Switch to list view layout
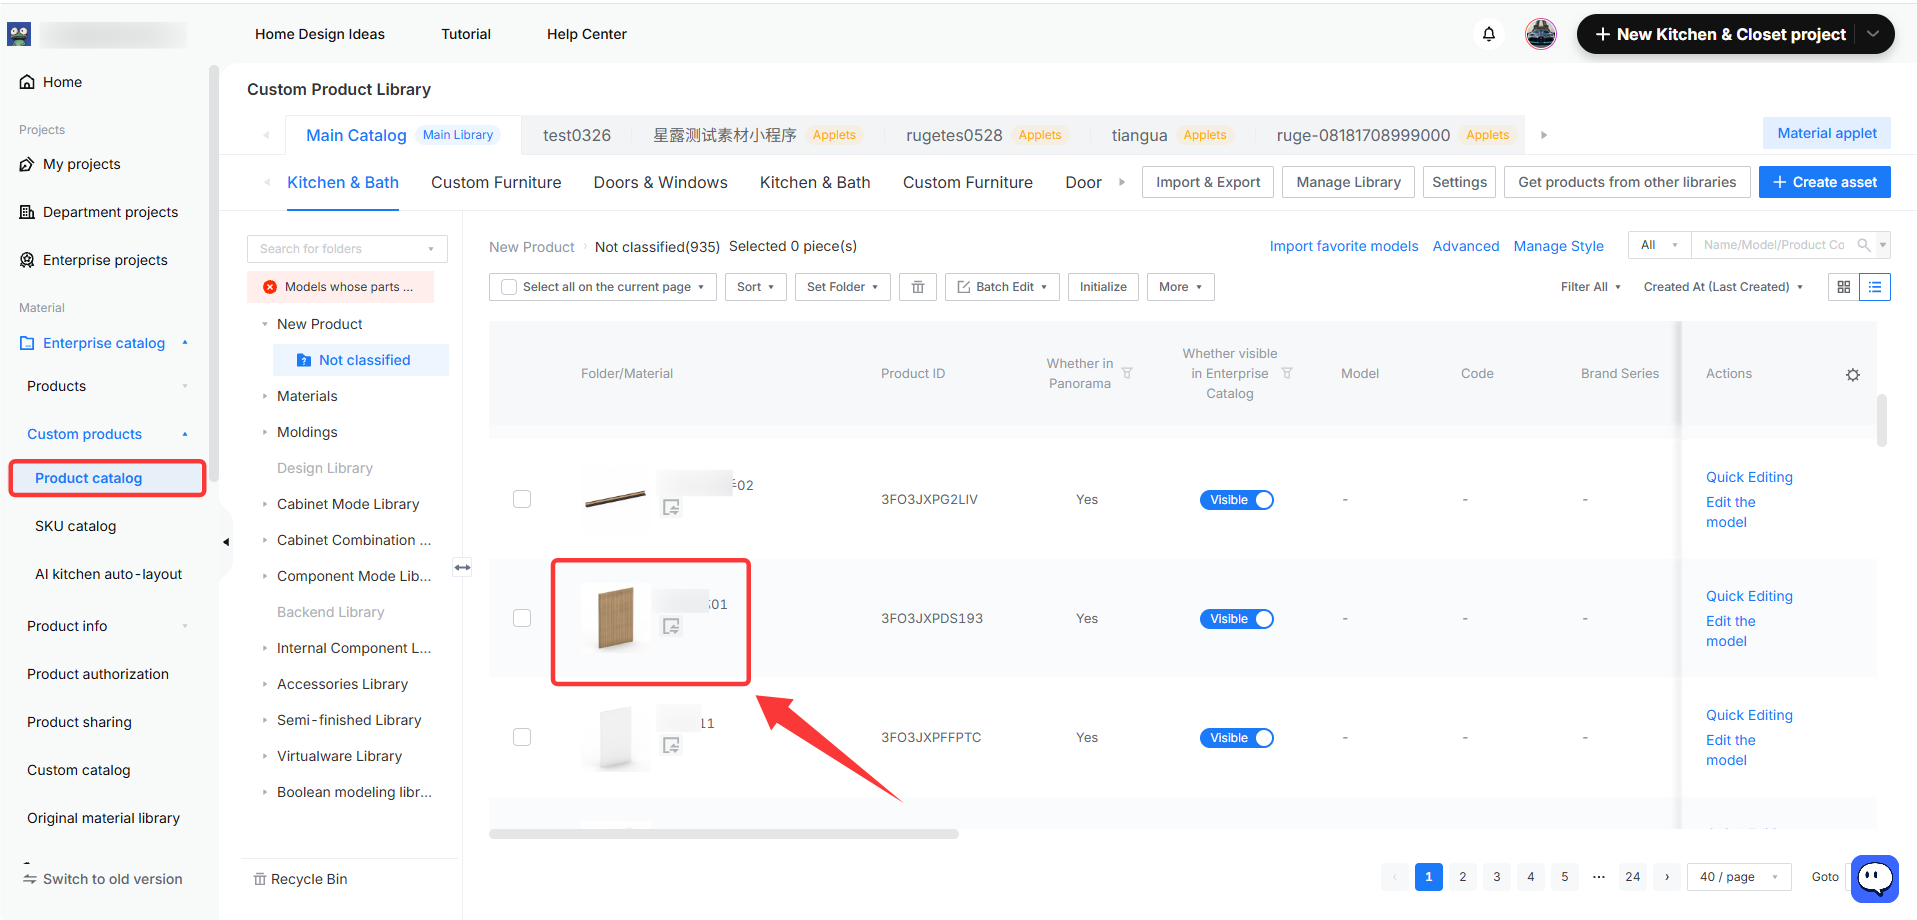Viewport: 1917px width, 920px height. tap(1875, 287)
